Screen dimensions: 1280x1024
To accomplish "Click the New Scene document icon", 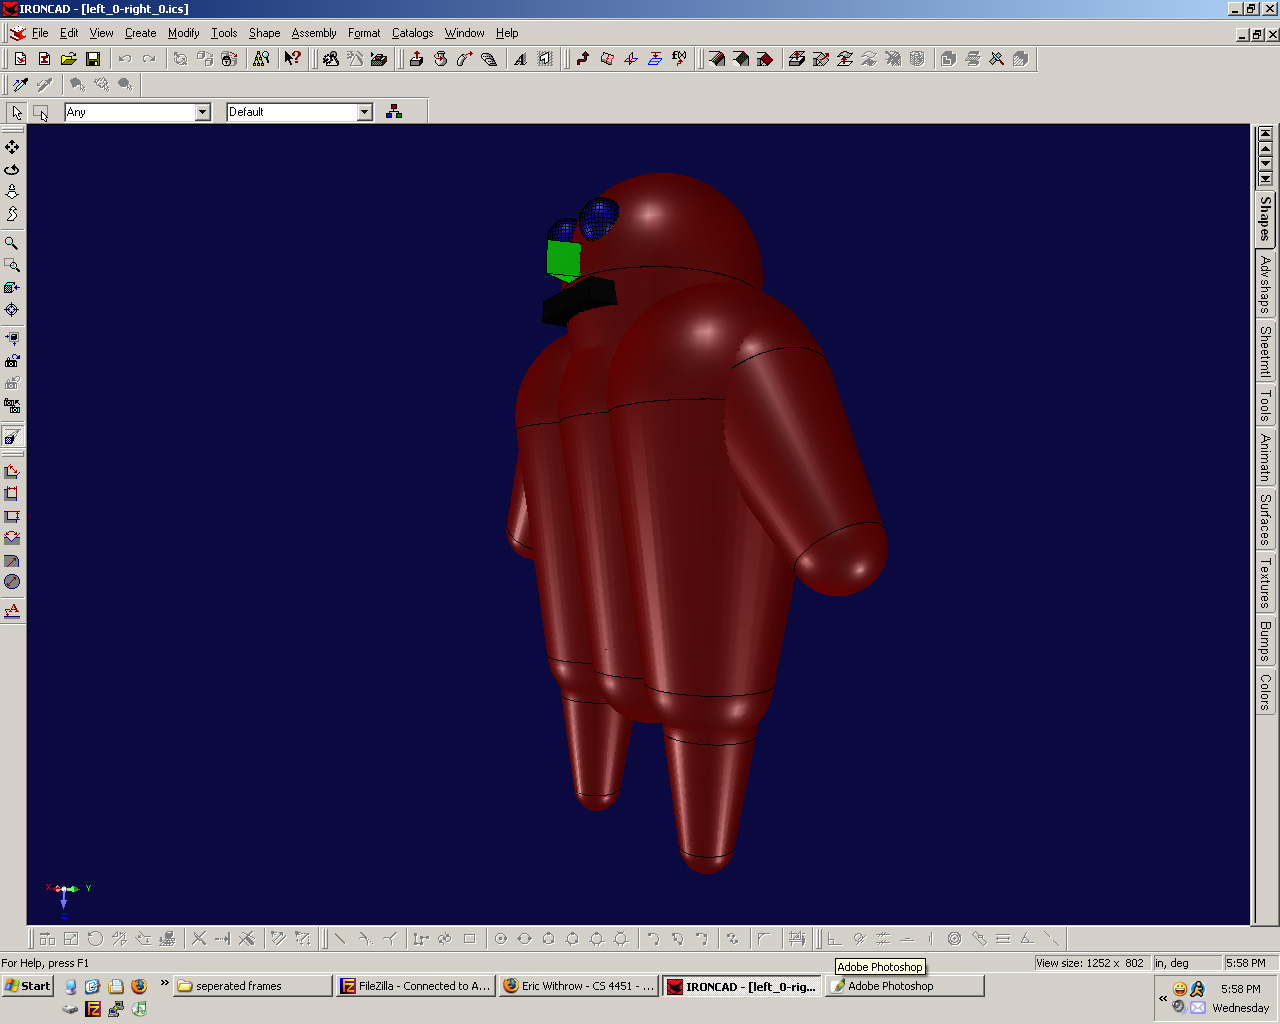I will (x=20, y=59).
